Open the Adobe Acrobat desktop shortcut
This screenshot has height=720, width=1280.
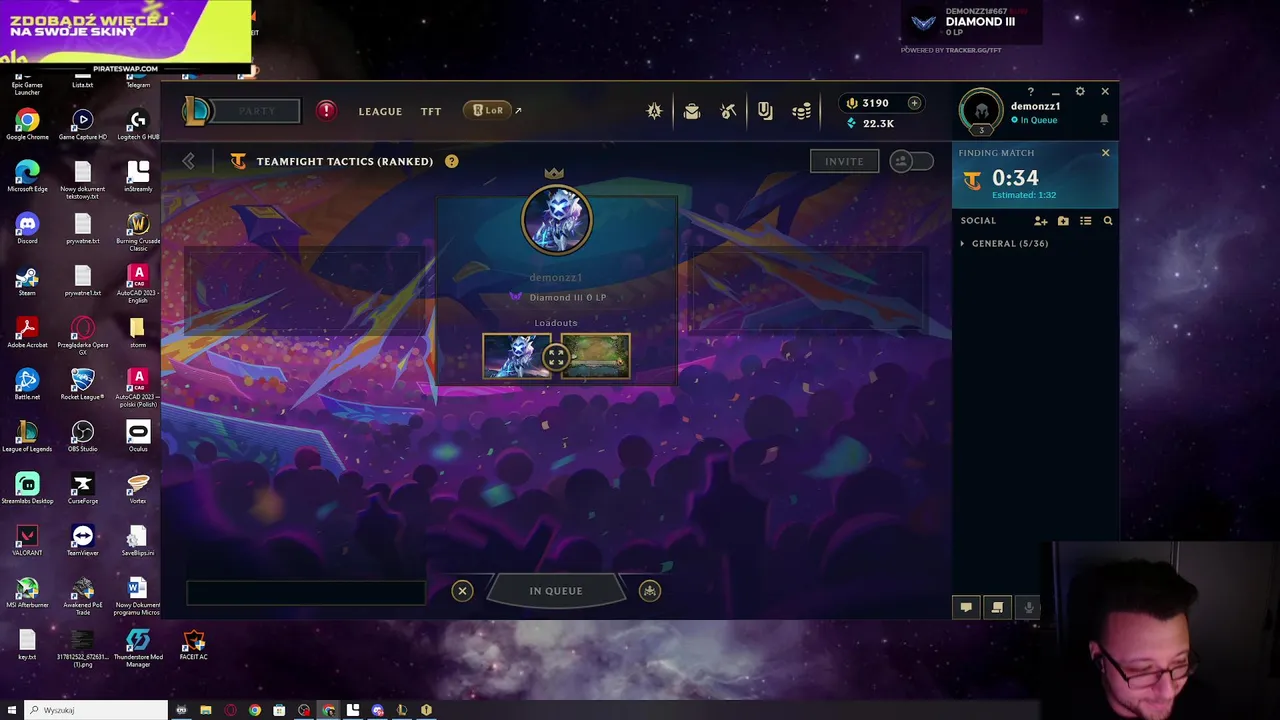(27, 331)
